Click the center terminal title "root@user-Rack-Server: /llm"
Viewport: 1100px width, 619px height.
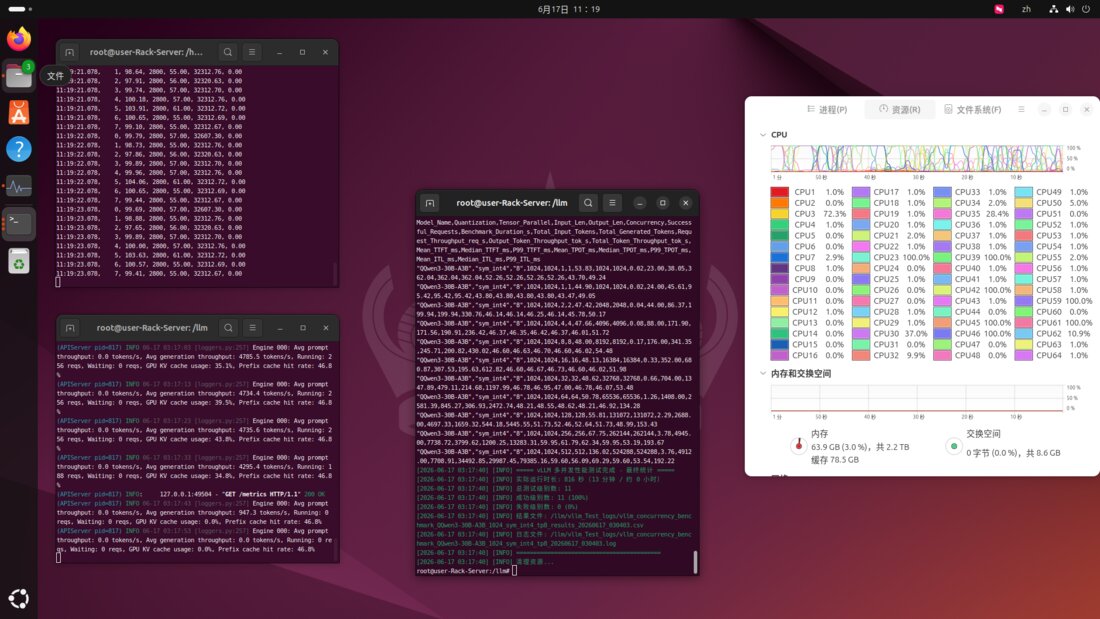511,203
